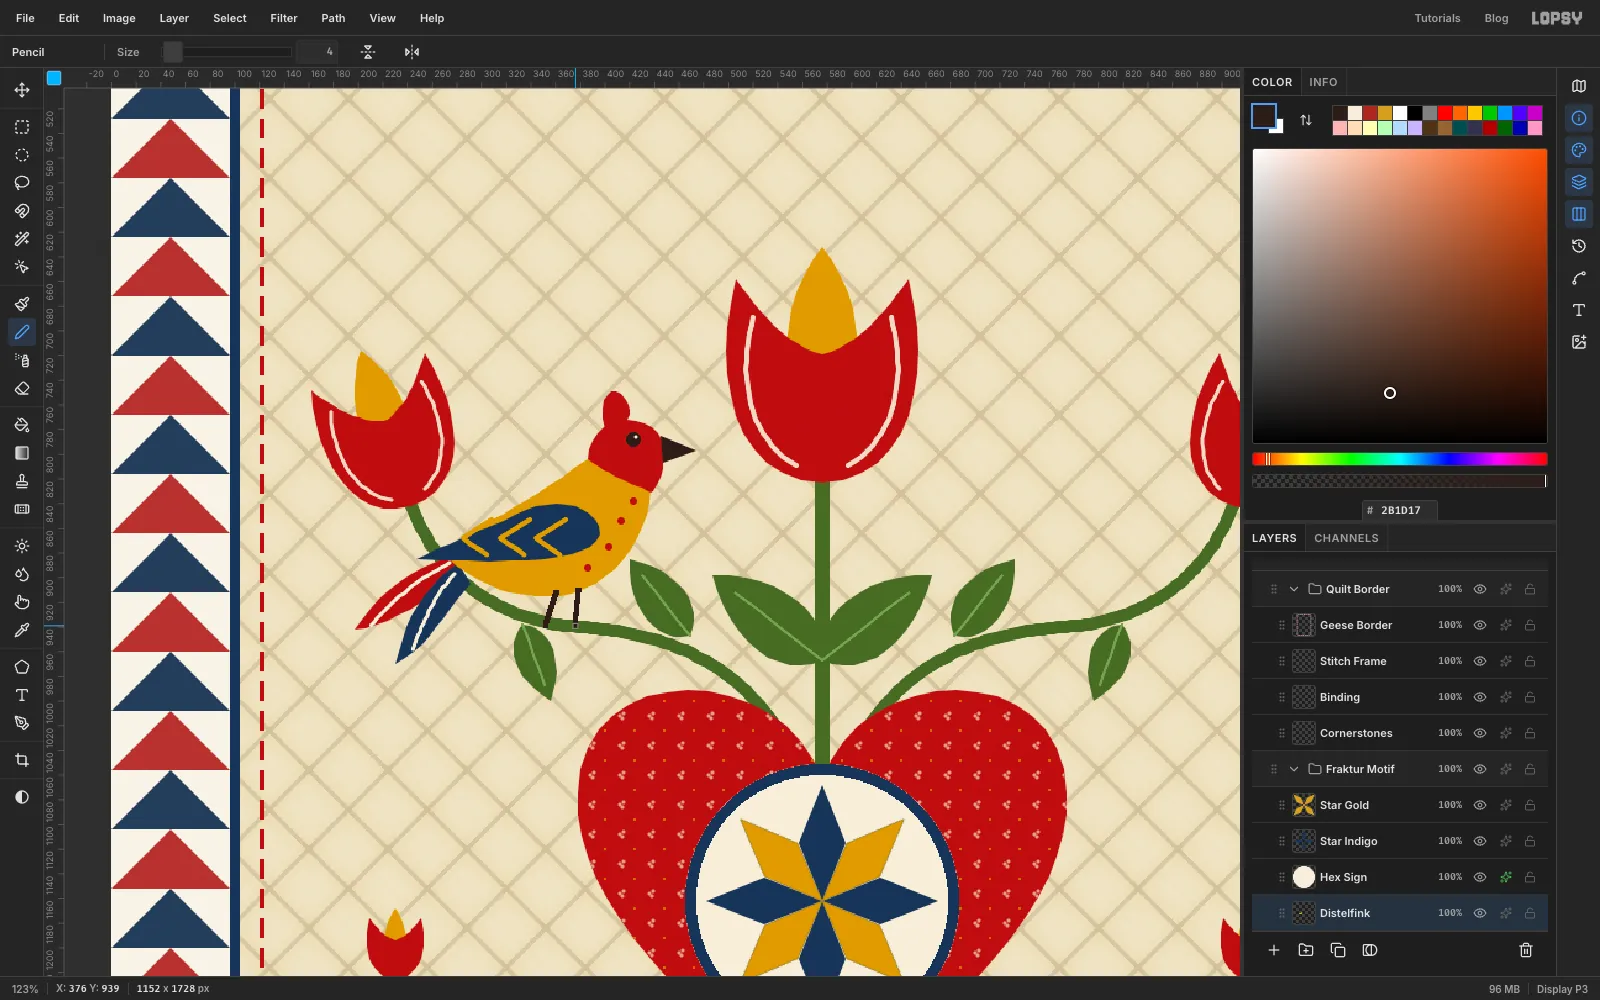Delete layer with trash icon
The height and width of the screenshot is (1000, 1600).
1526,950
